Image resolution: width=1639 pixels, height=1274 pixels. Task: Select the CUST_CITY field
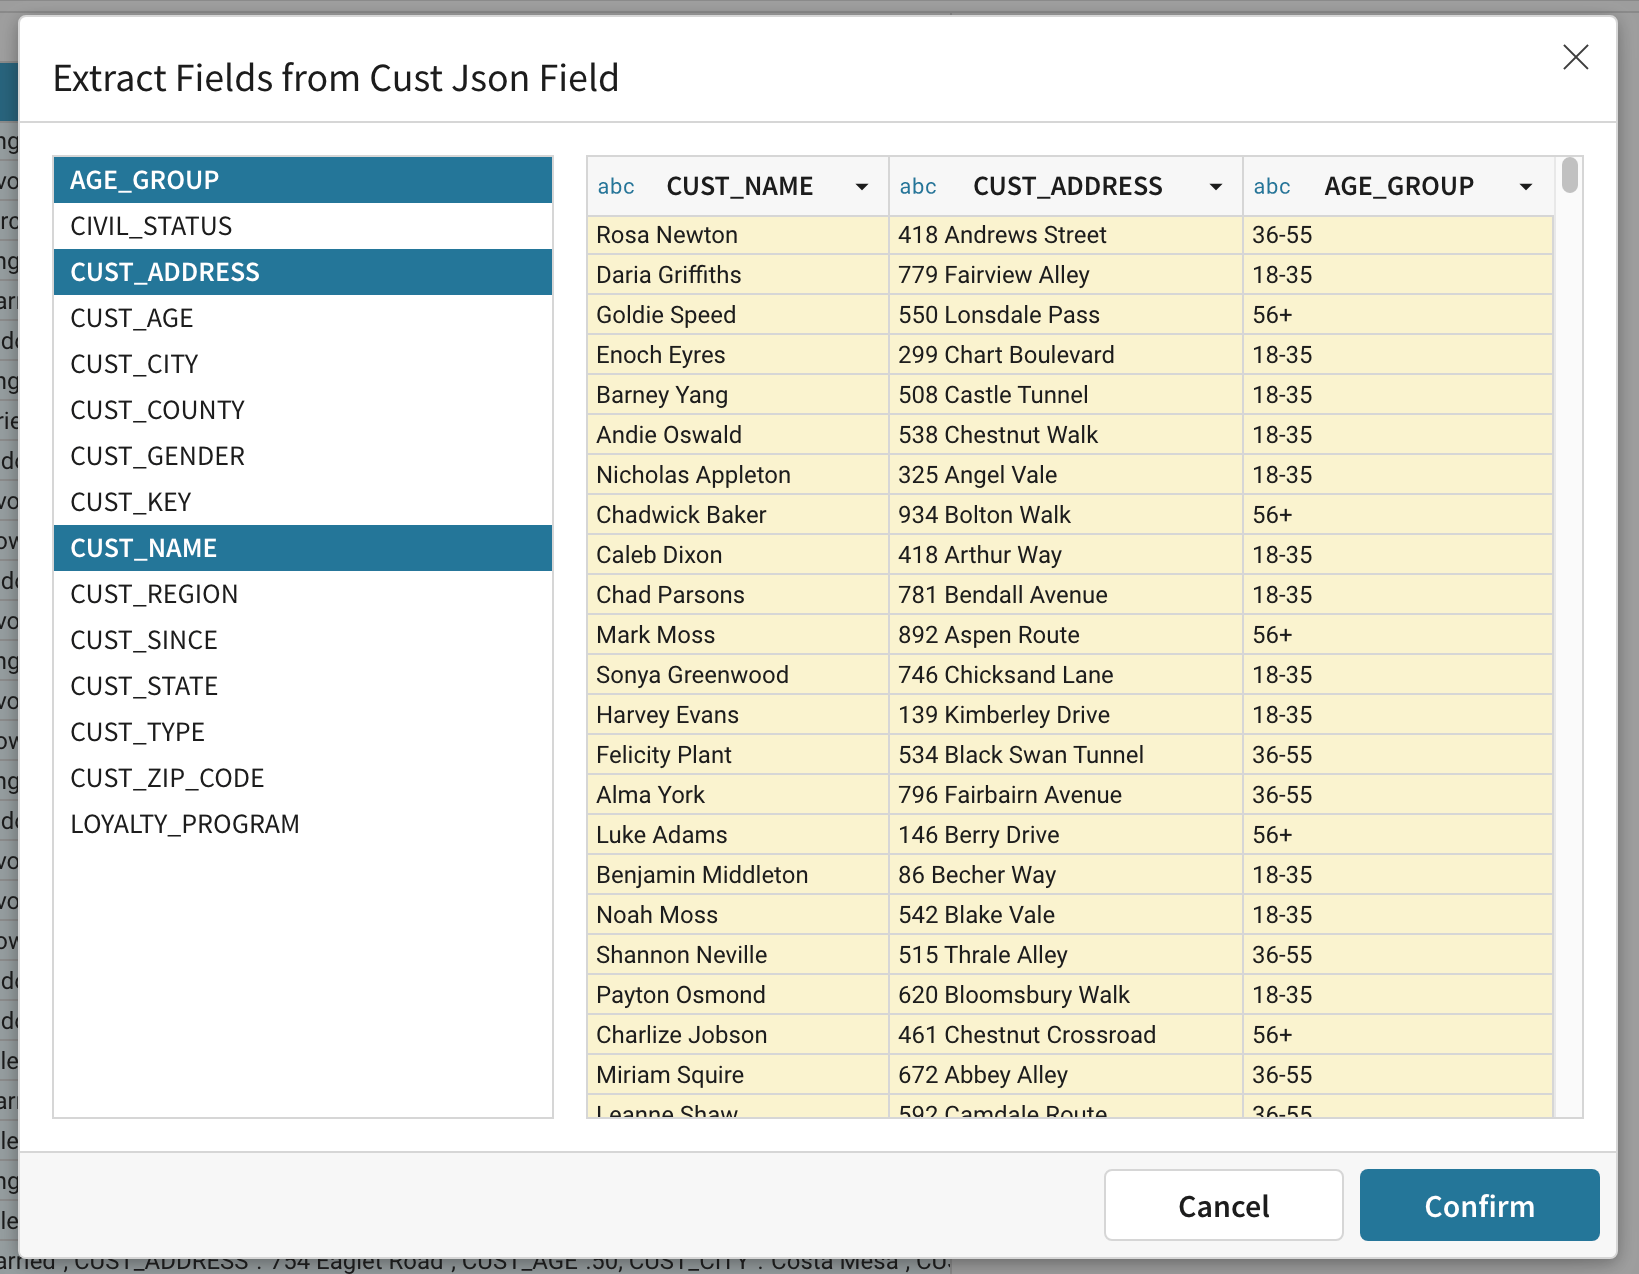(x=303, y=364)
